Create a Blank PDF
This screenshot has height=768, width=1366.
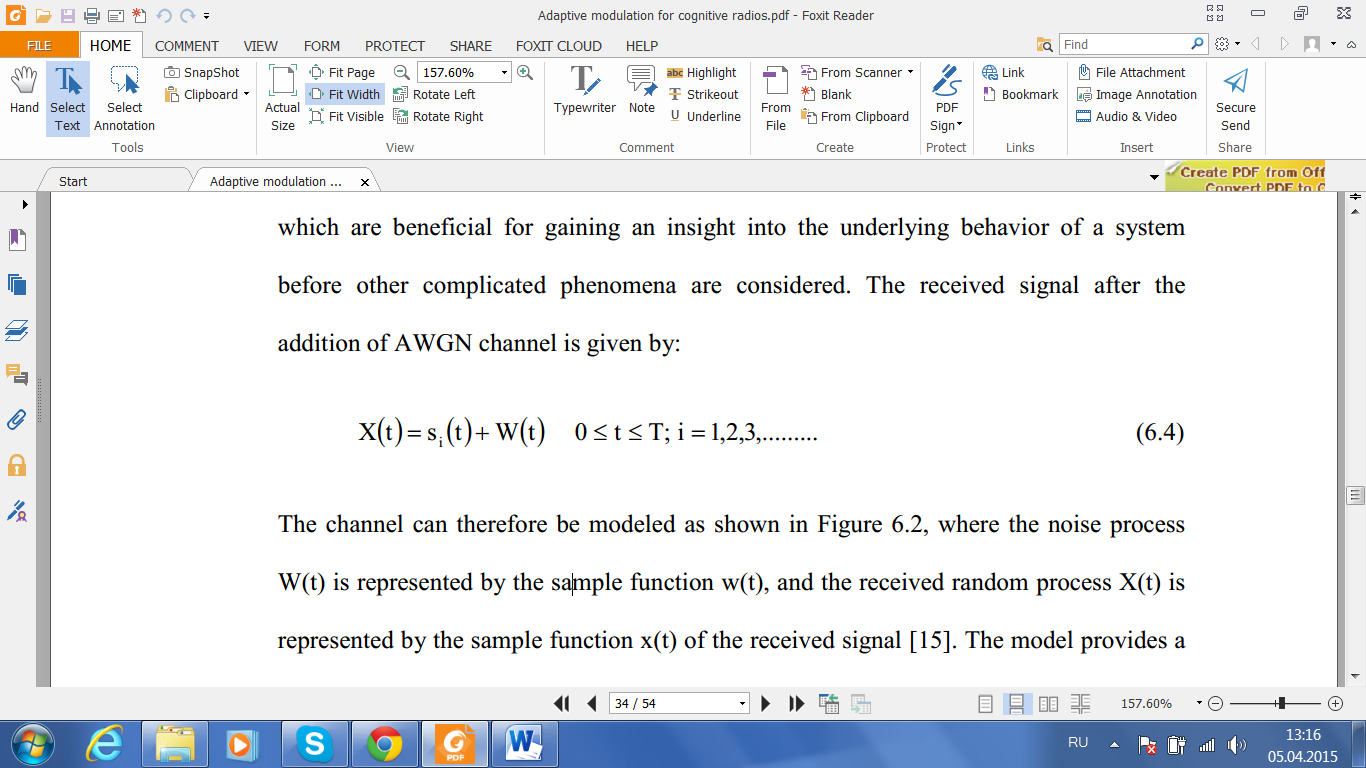pos(826,94)
